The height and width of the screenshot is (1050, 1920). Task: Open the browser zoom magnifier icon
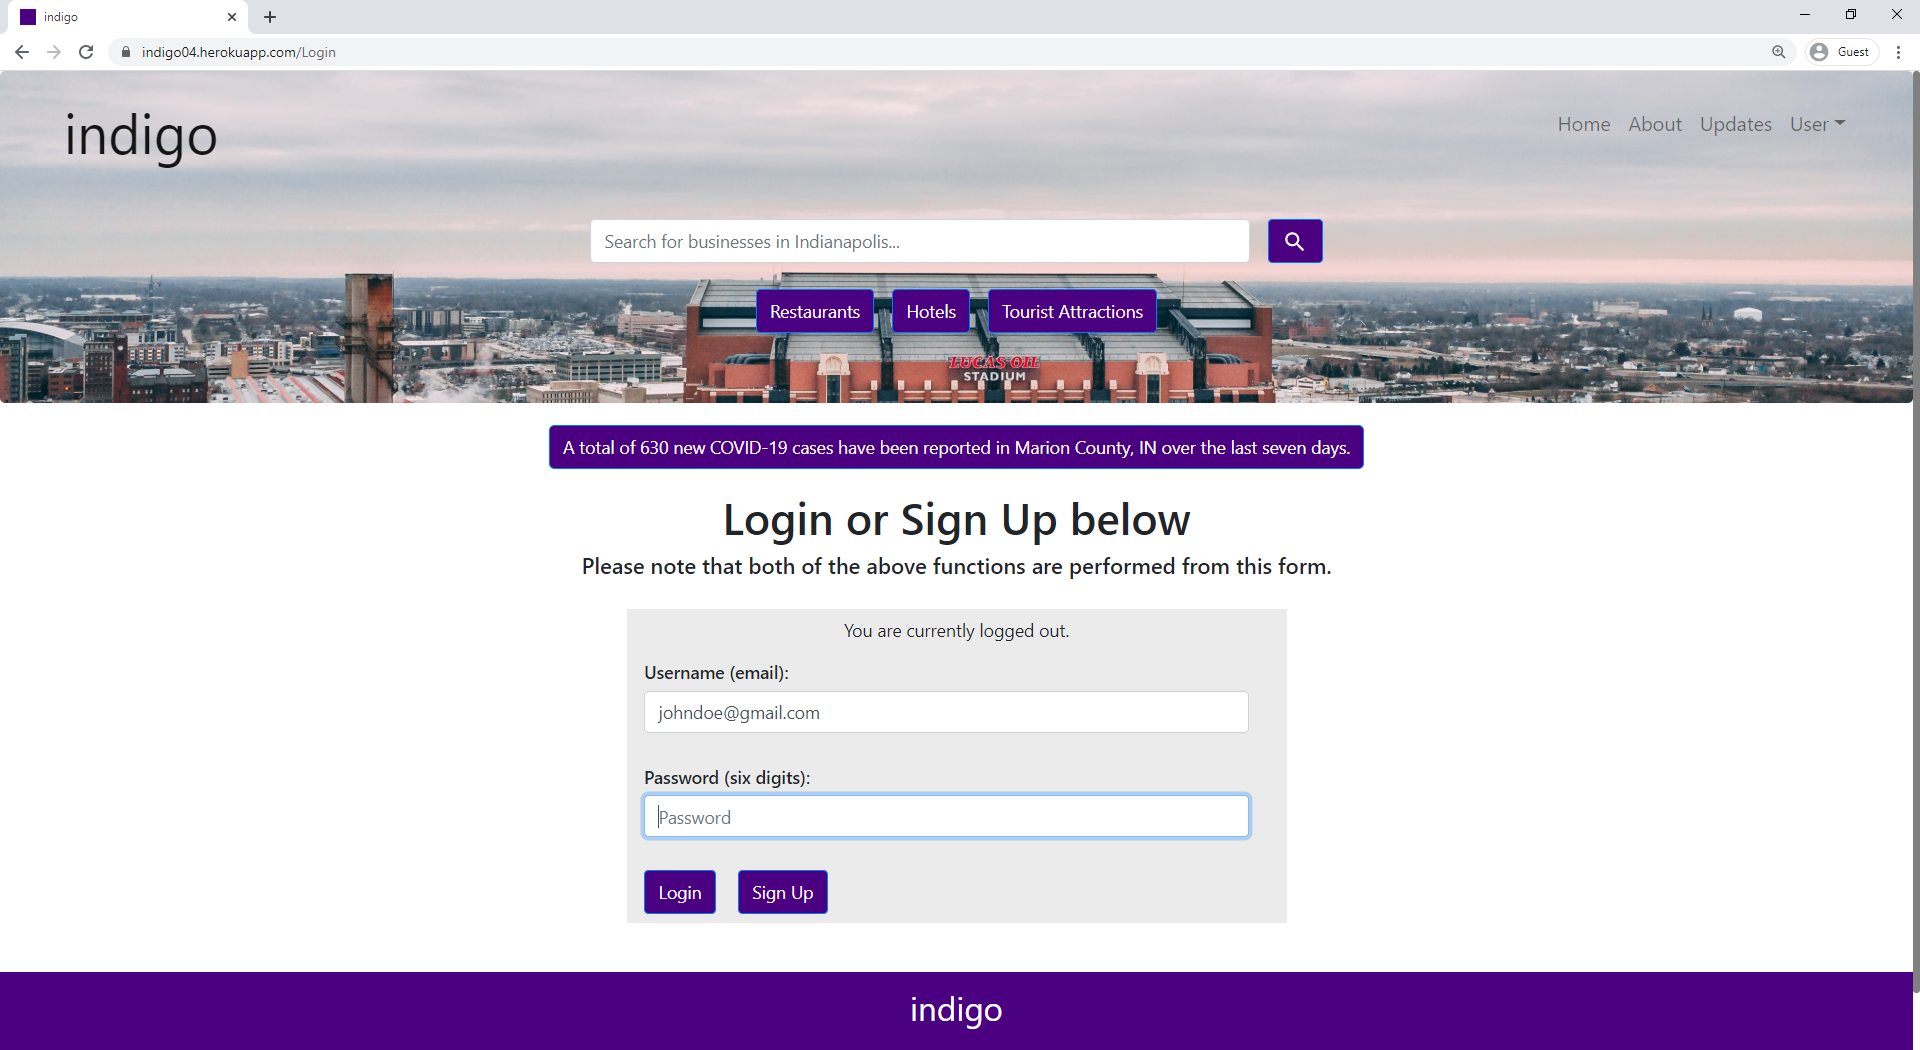[1778, 52]
